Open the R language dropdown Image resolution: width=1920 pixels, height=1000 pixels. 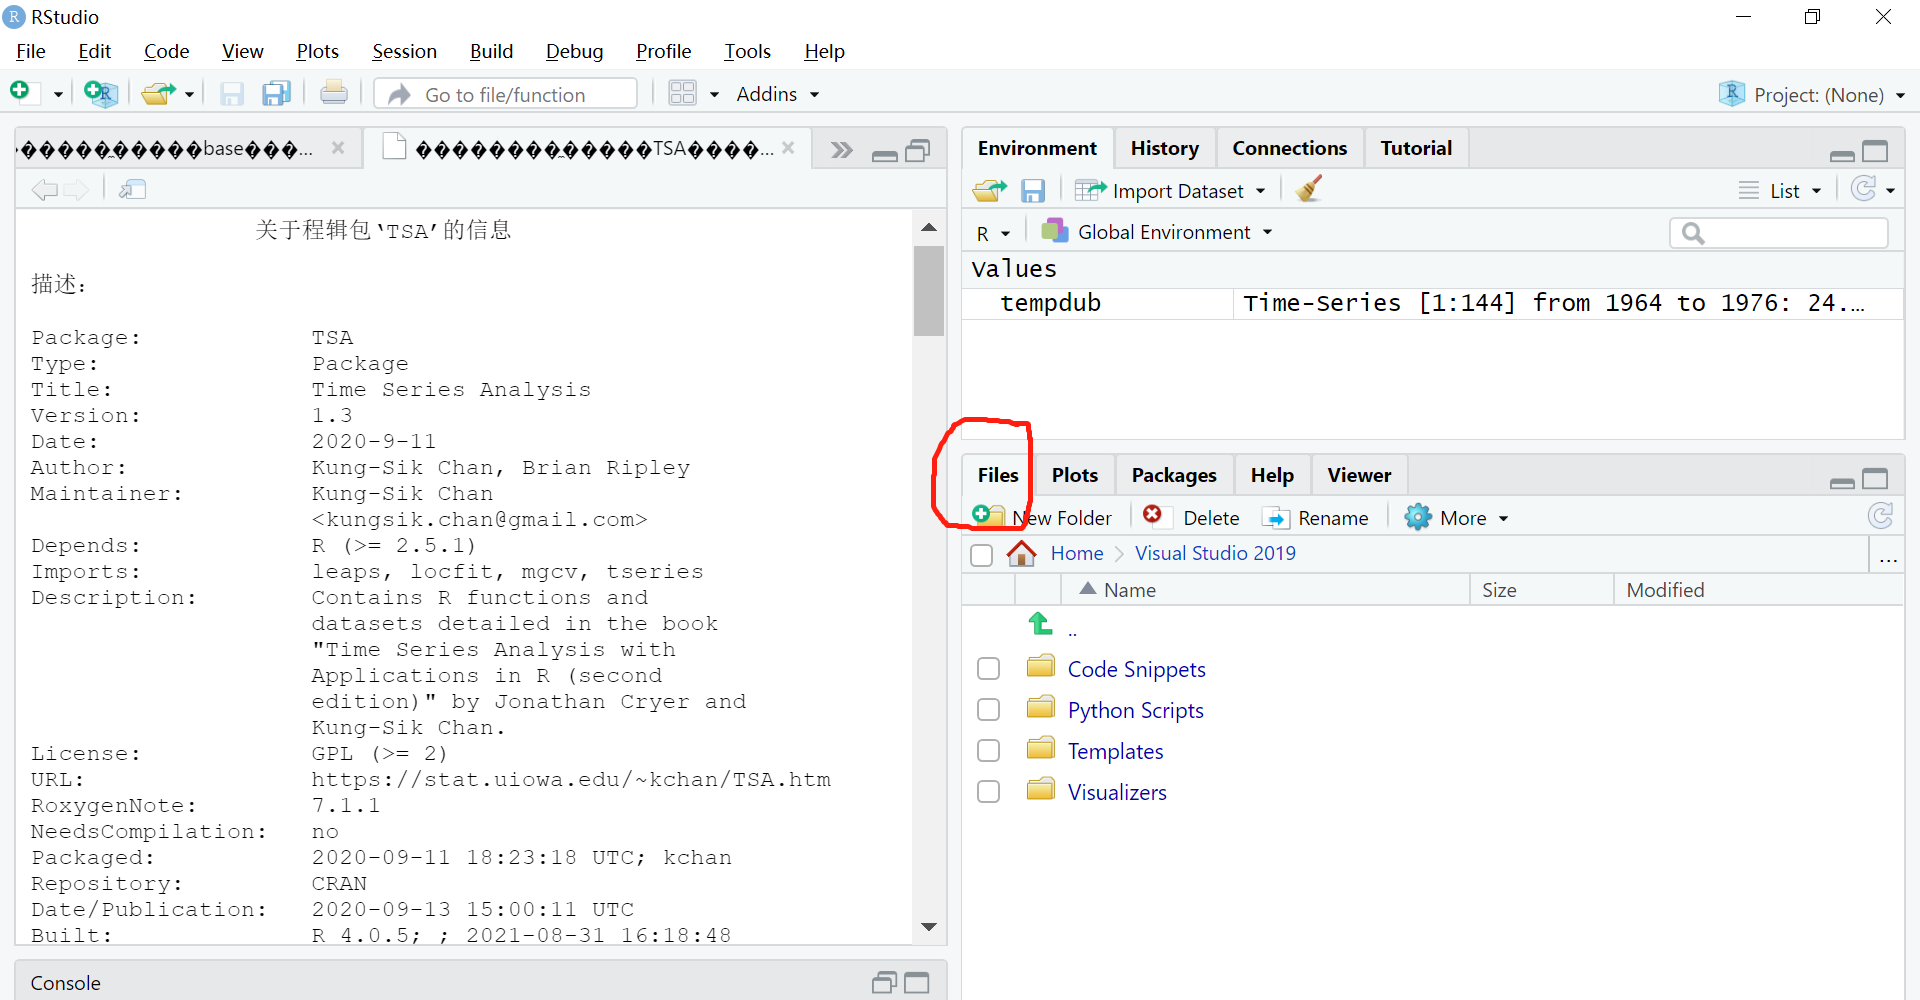993,233
